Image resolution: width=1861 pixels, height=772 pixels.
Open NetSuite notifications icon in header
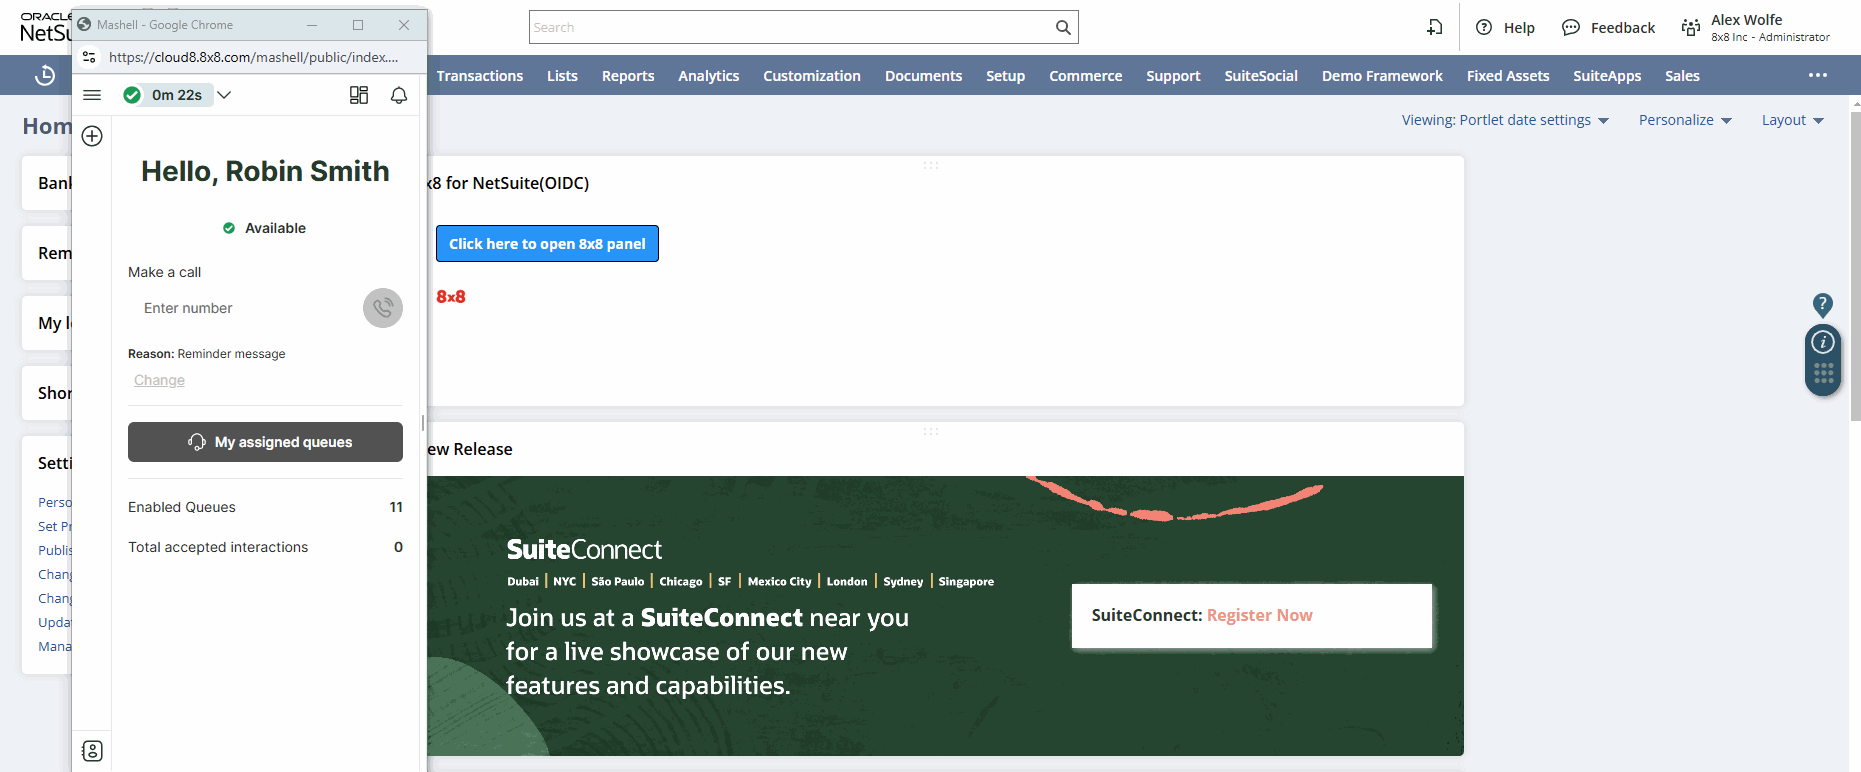(1435, 27)
